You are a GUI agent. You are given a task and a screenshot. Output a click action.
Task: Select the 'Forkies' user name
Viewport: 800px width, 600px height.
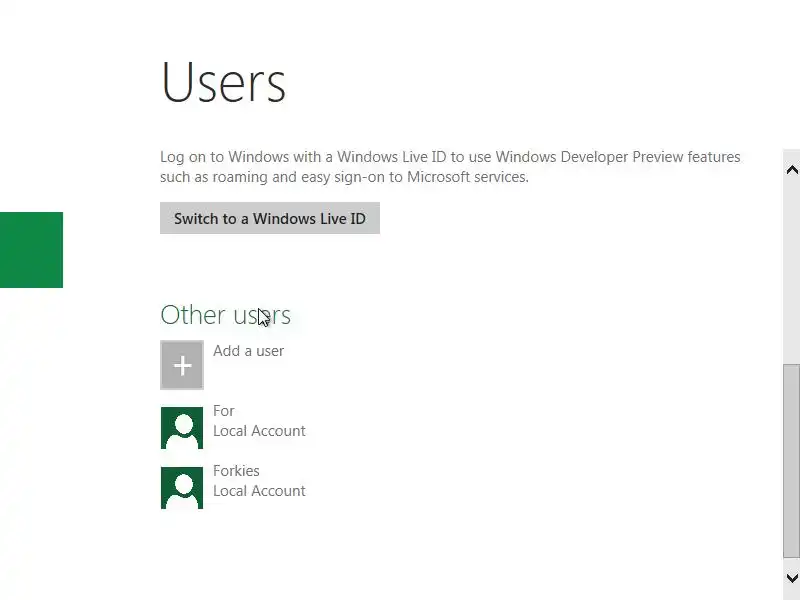236,470
